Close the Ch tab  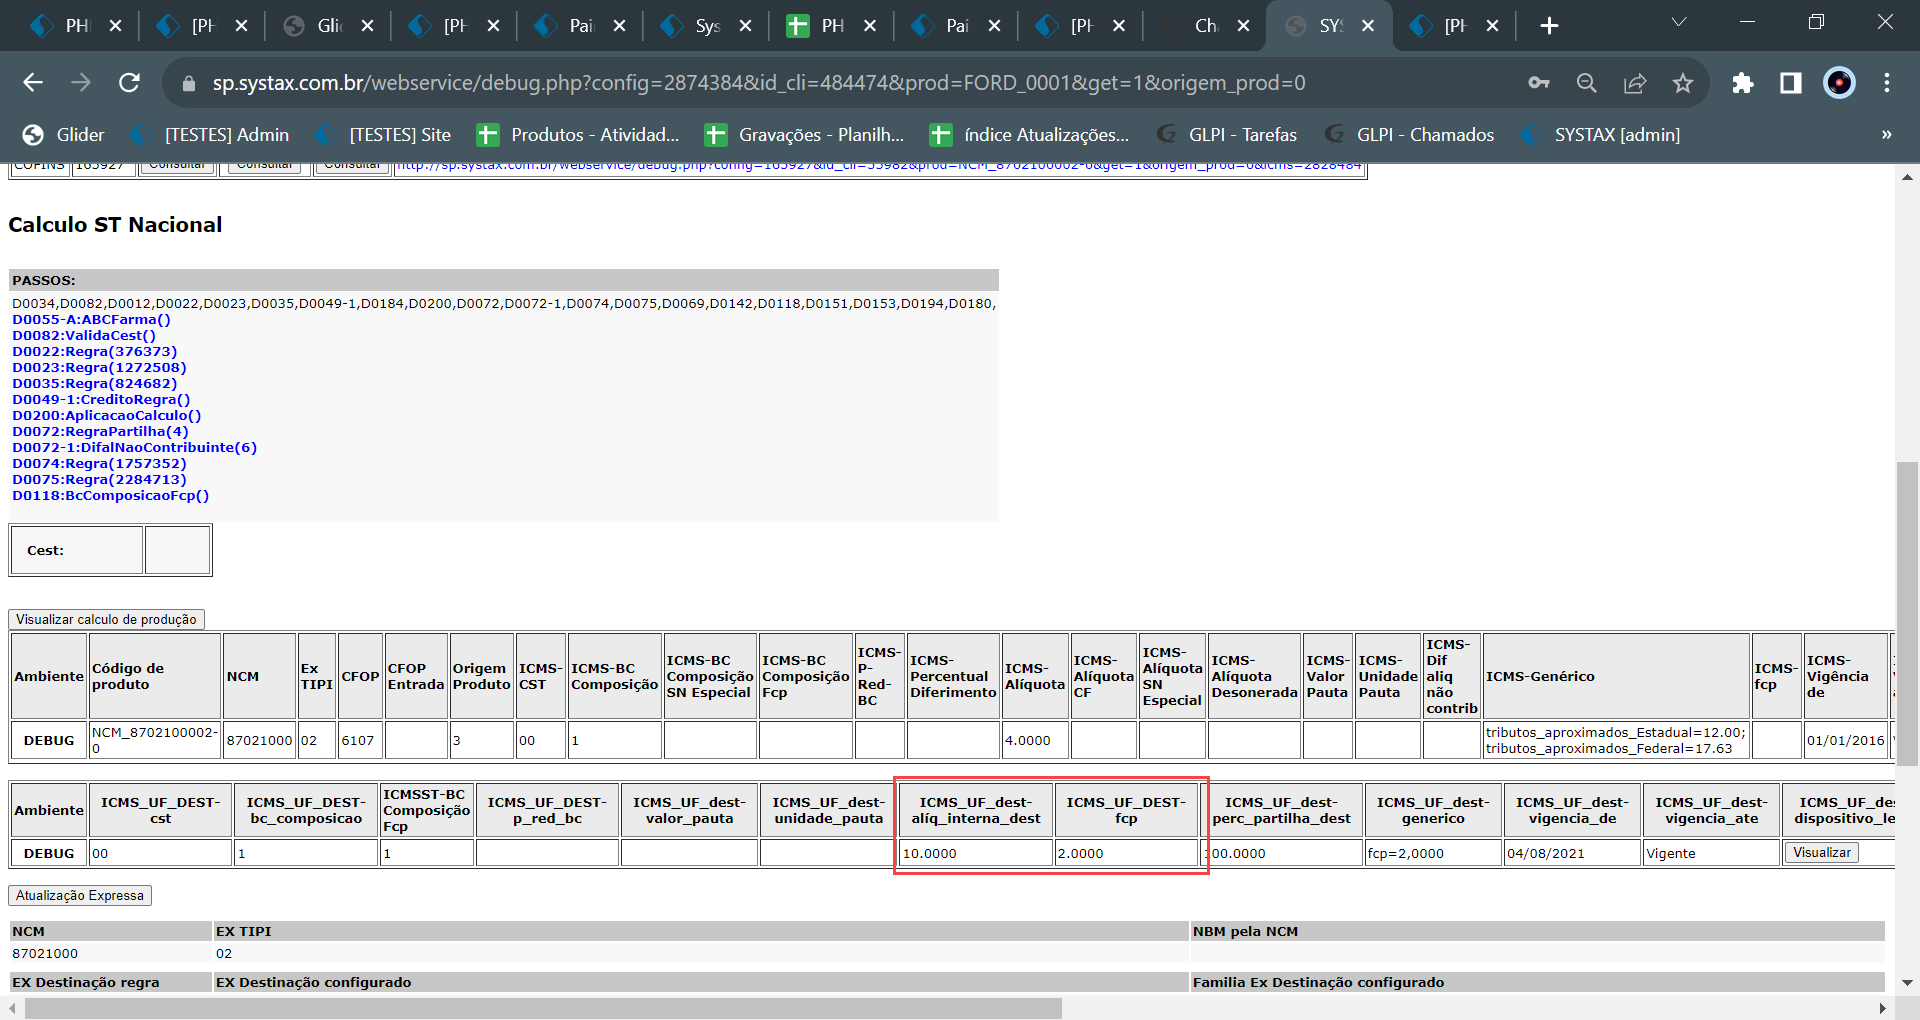[x=1243, y=26]
